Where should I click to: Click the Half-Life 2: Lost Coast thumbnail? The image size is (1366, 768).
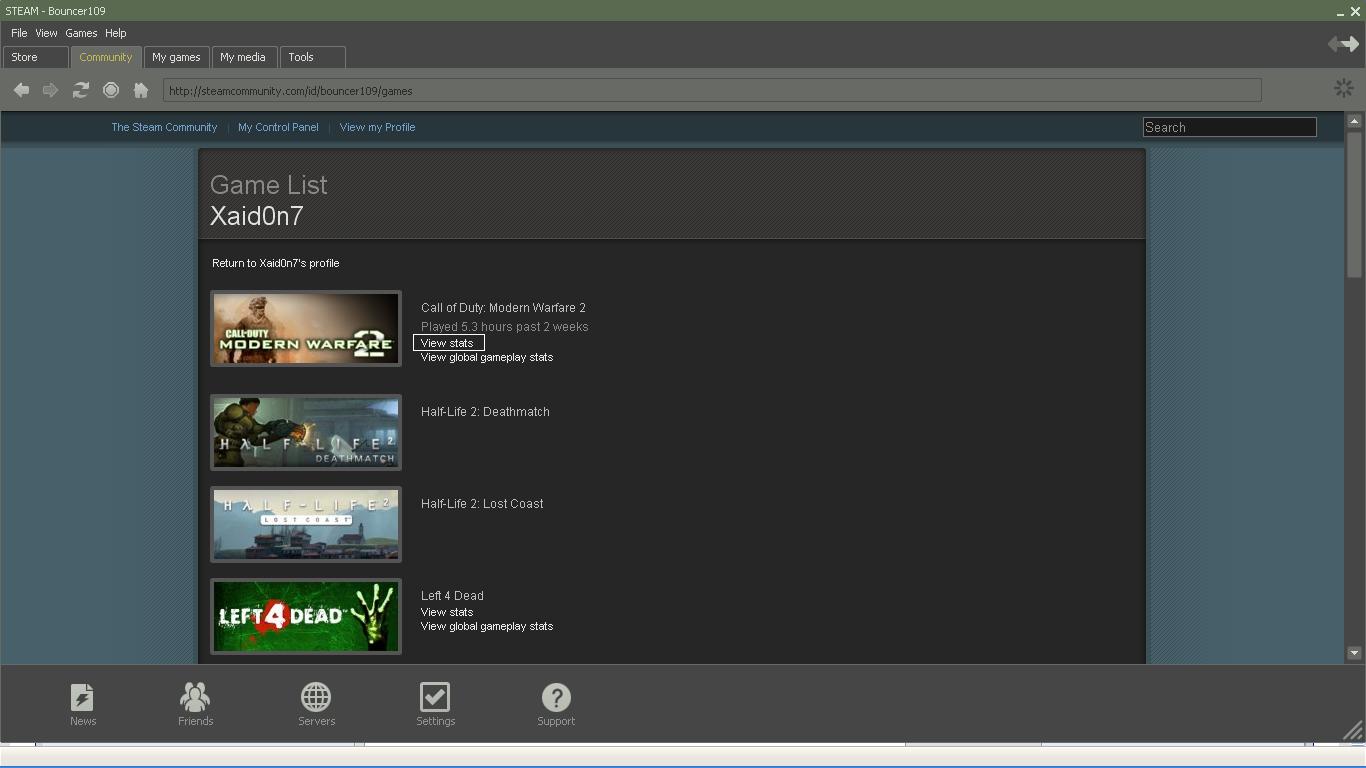pos(306,524)
